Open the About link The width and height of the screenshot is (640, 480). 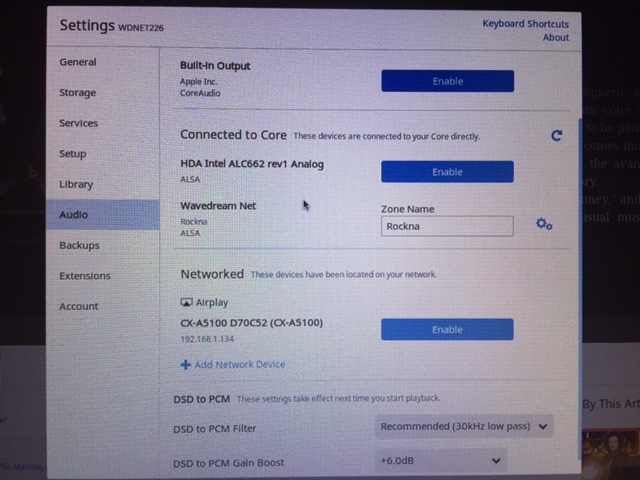[556, 38]
